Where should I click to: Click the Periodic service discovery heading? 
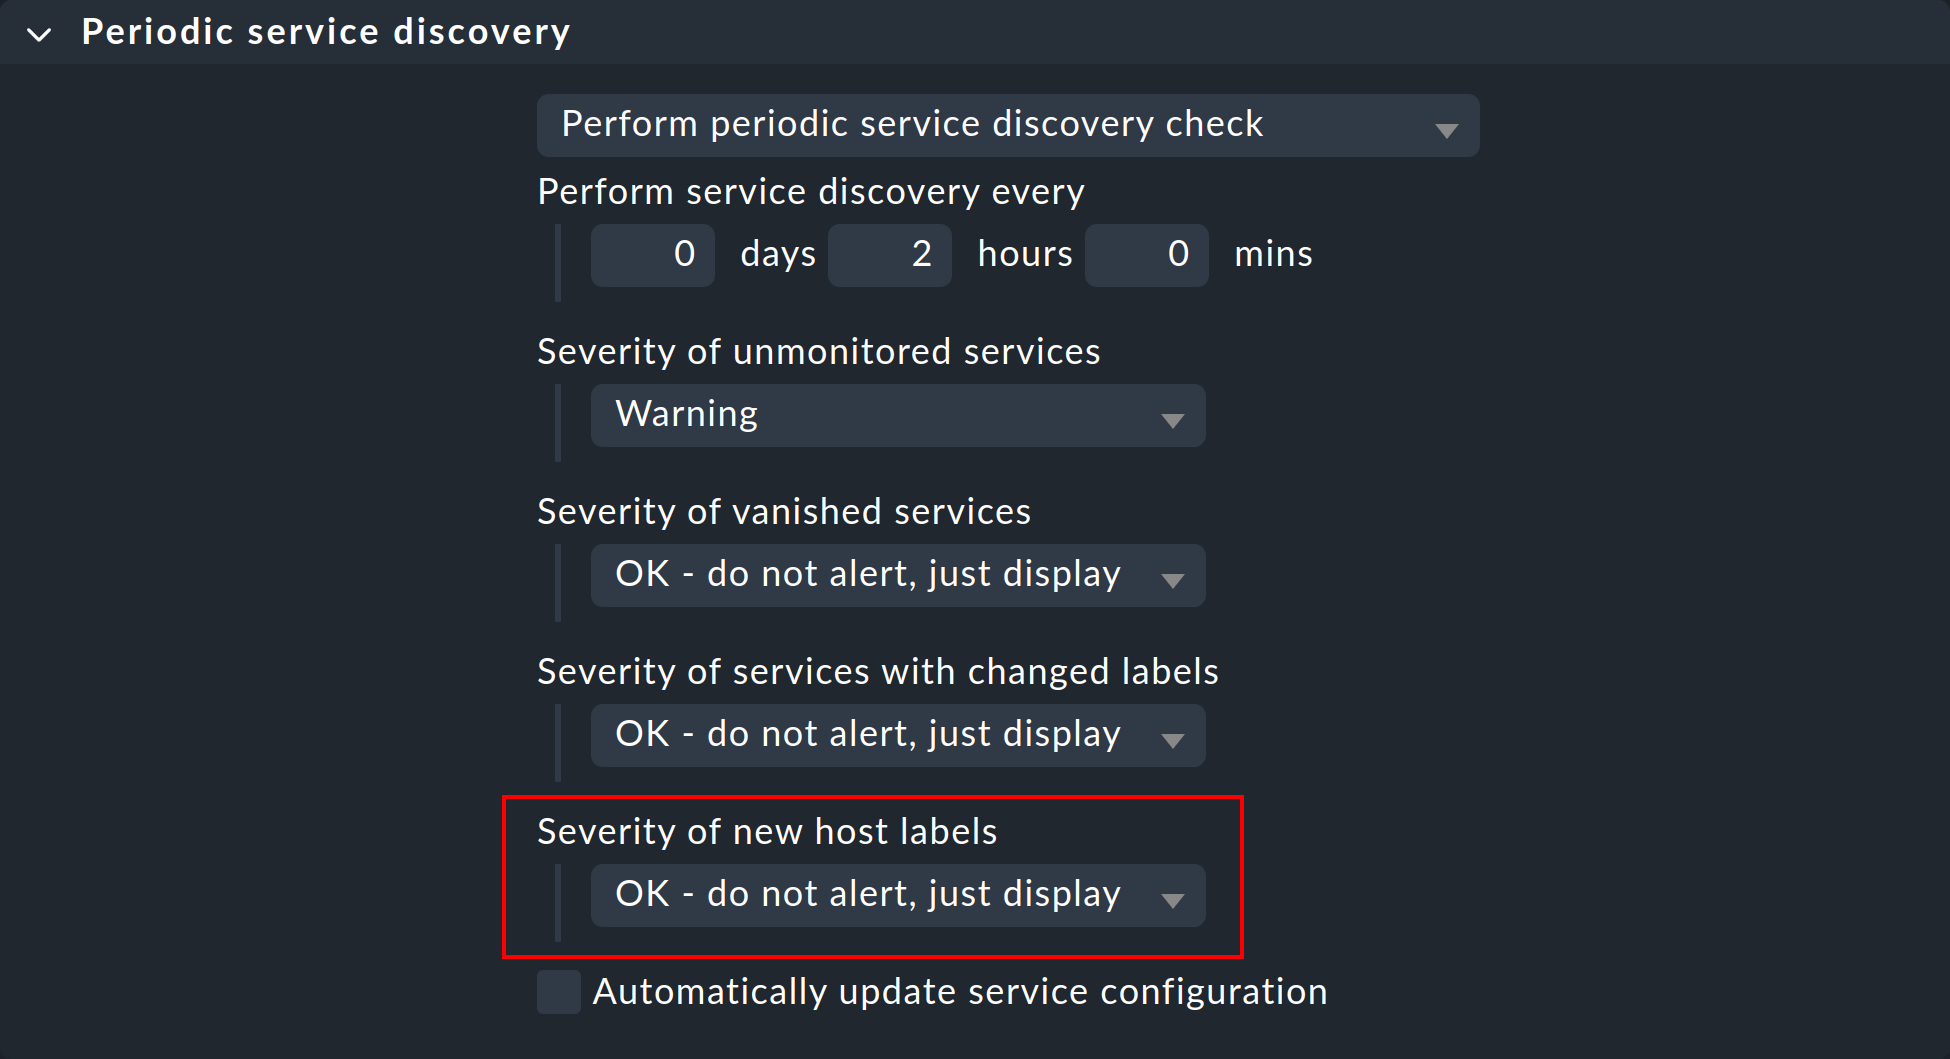coord(326,31)
